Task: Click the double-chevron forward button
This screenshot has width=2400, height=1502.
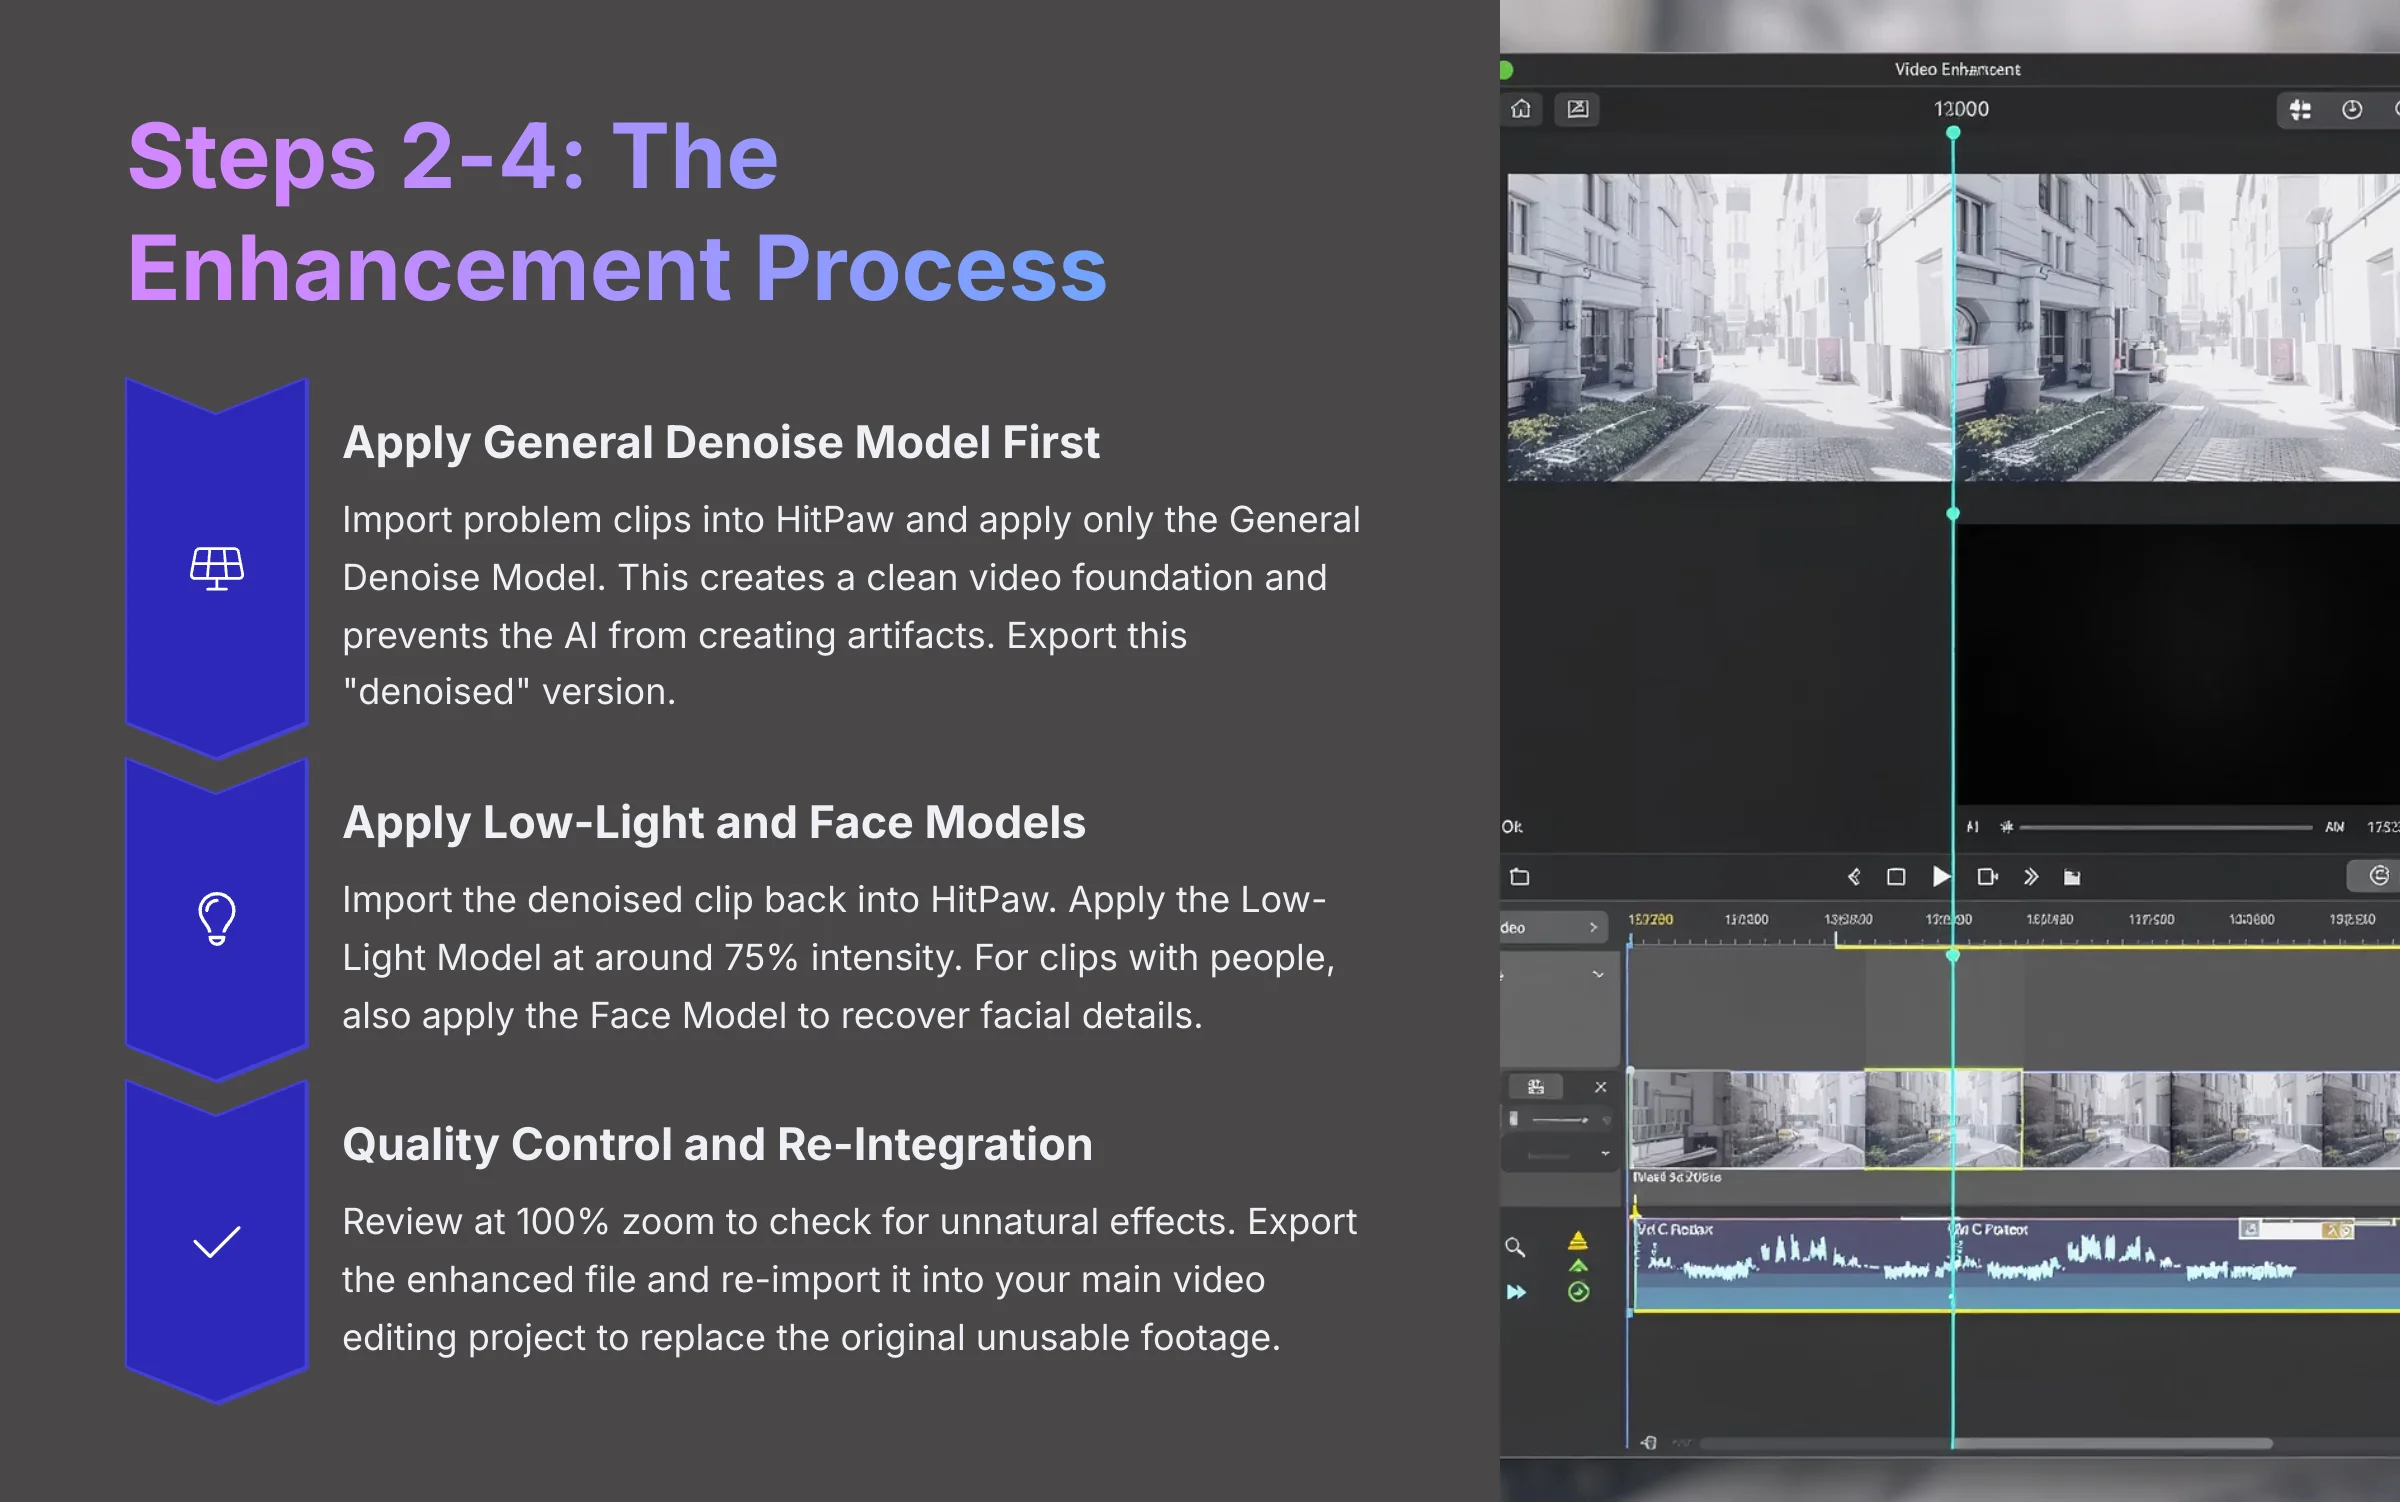Action: 2030,877
